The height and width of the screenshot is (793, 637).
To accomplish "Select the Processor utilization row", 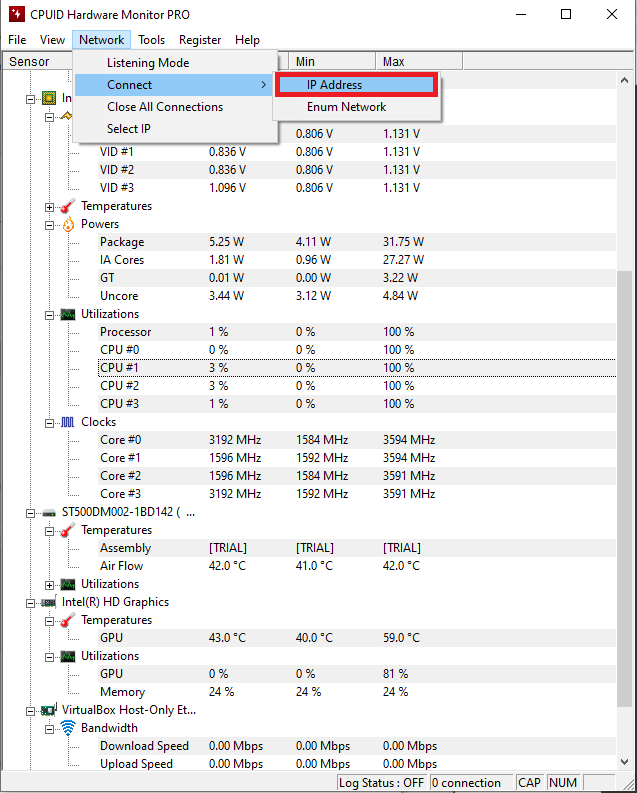I will click(x=357, y=332).
